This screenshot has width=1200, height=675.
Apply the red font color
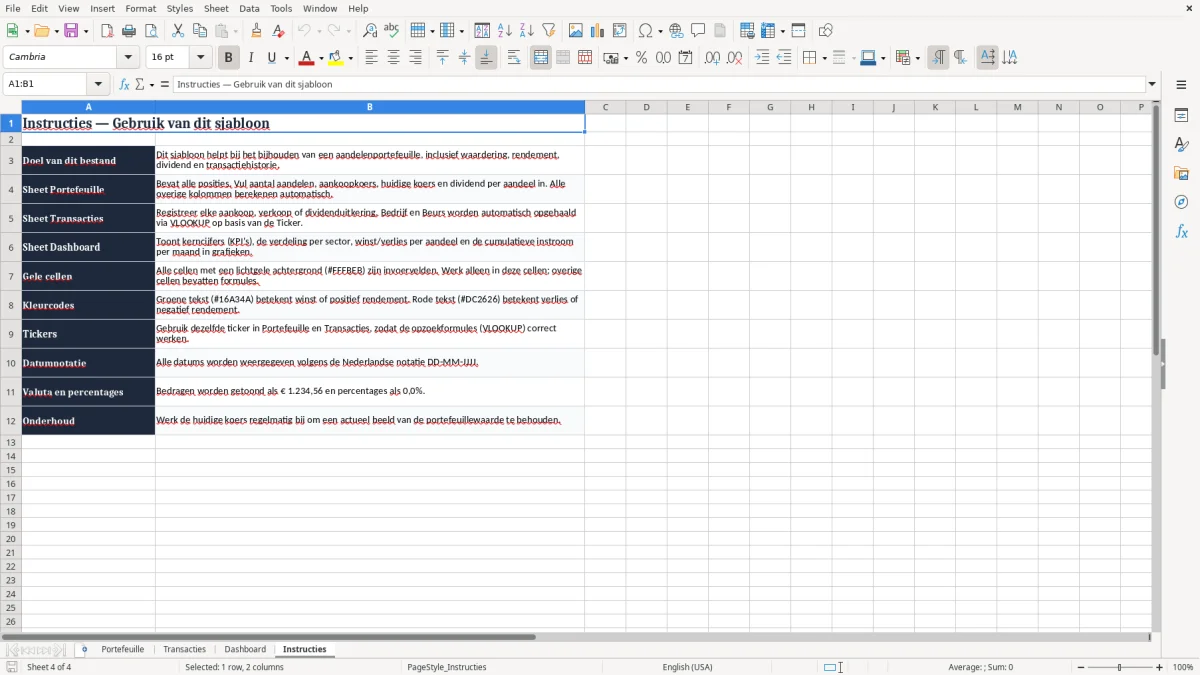click(x=307, y=58)
